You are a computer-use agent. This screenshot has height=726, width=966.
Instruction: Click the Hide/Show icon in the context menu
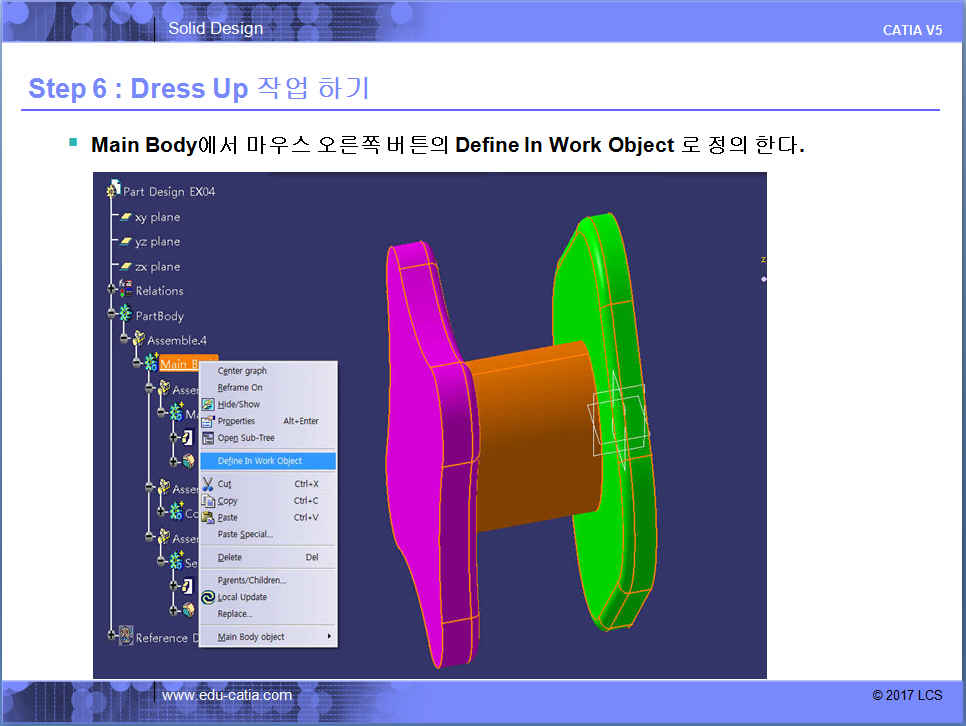208,405
